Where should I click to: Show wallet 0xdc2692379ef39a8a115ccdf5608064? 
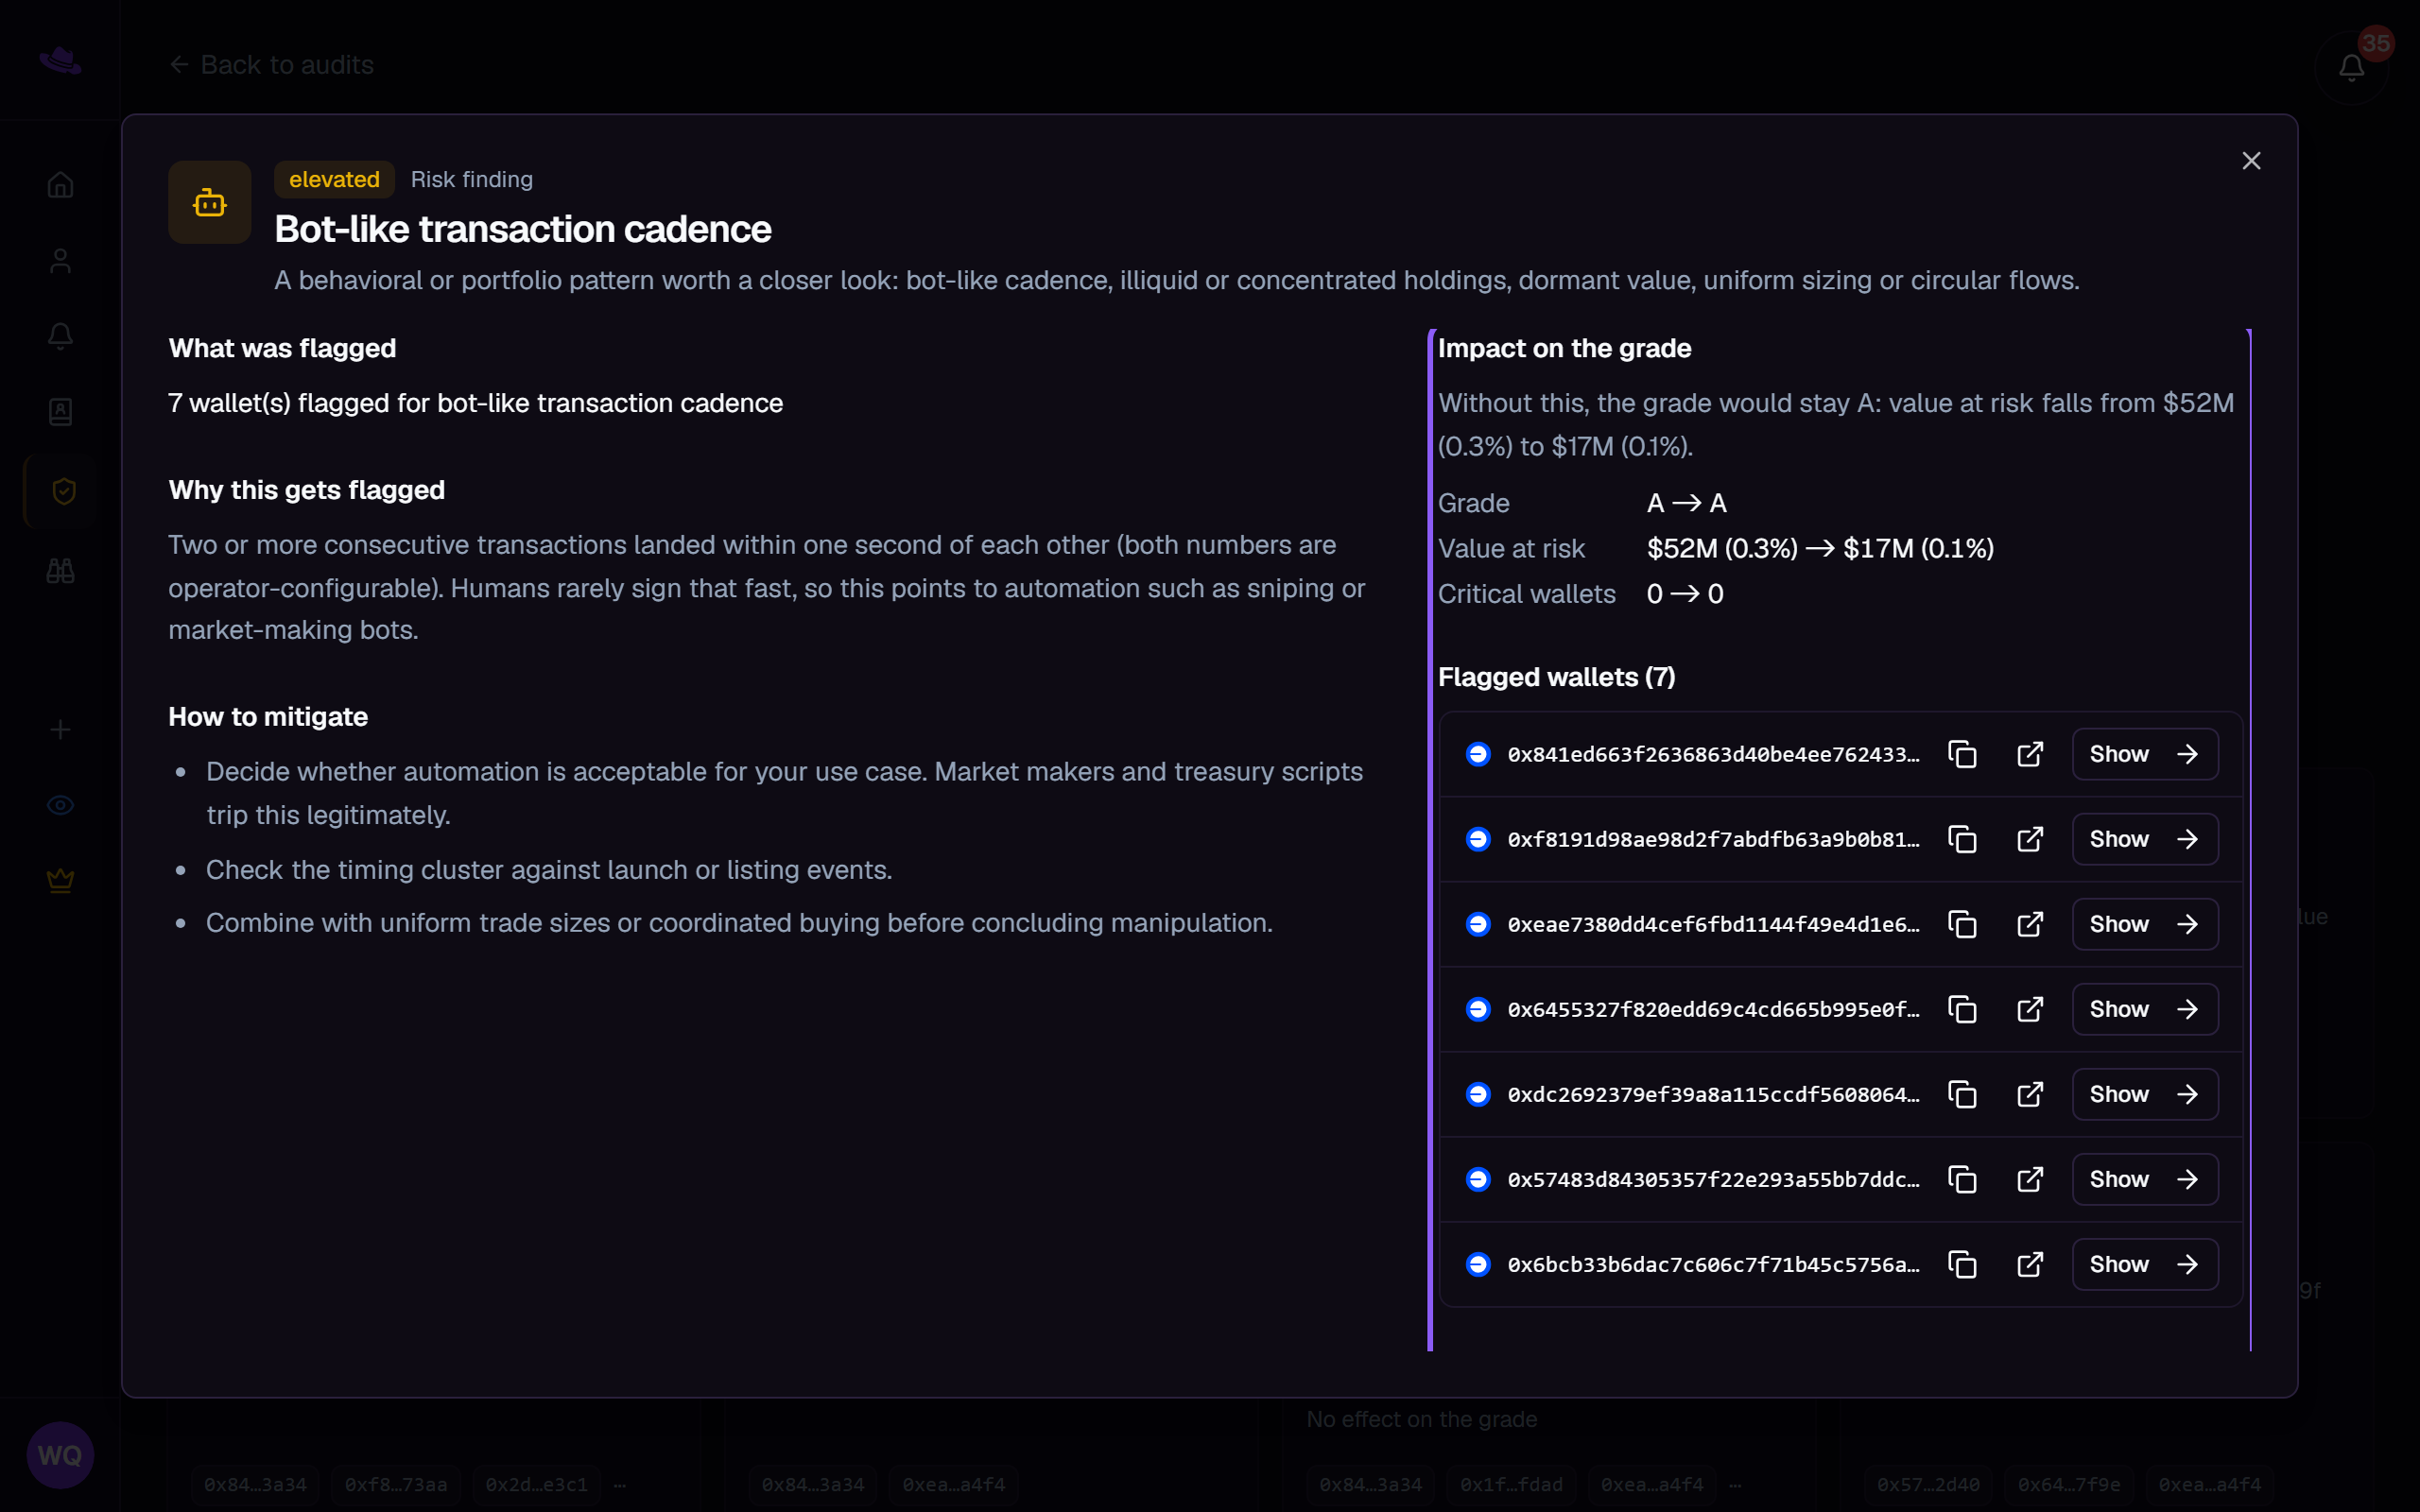tap(2145, 1094)
